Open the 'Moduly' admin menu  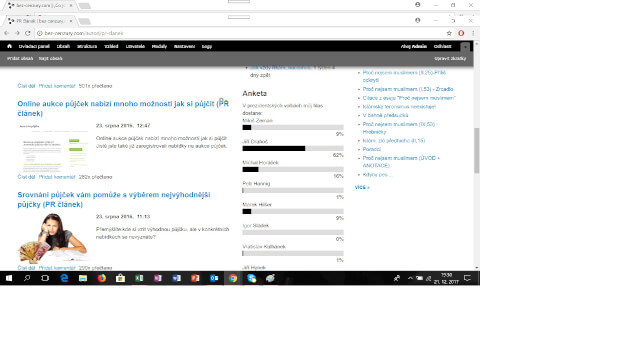(x=159, y=47)
